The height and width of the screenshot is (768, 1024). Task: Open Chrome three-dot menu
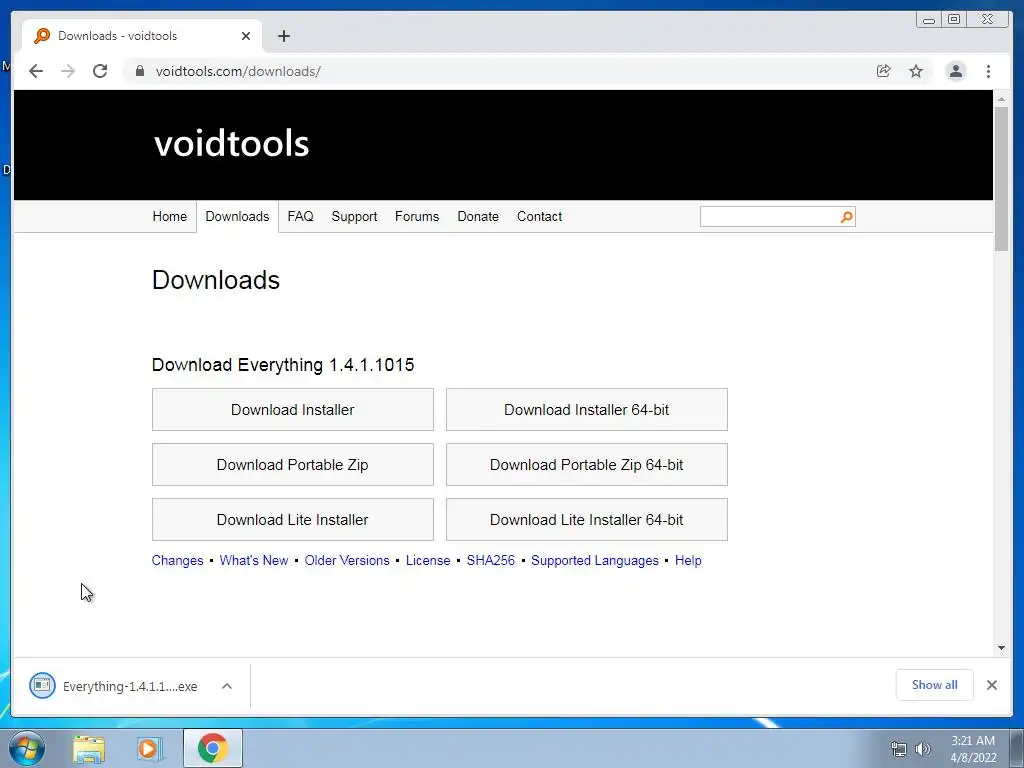(x=988, y=71)
